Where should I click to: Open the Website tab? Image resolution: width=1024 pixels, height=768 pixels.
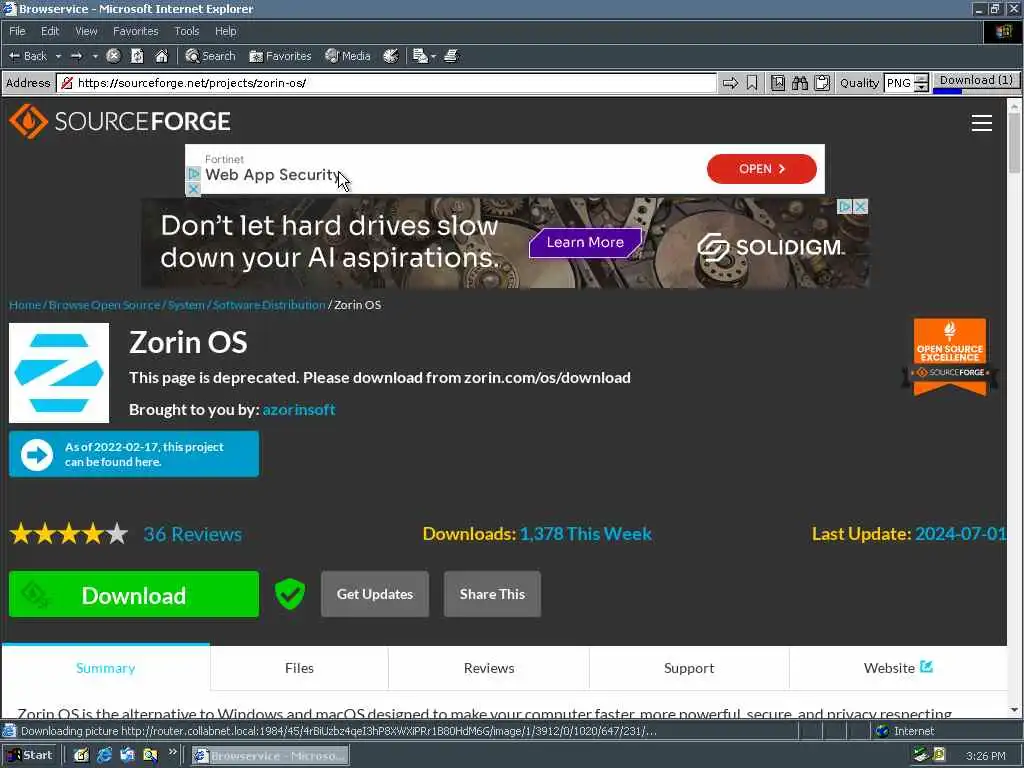click(898, 668)
